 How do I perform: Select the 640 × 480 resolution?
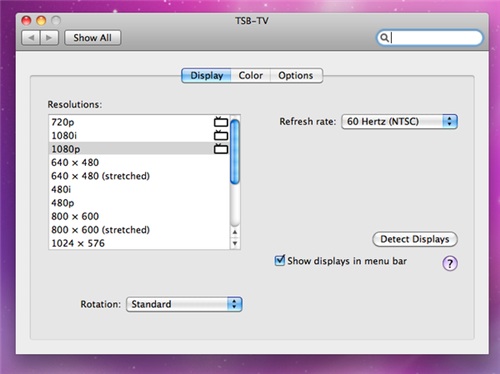click(x=139, y=162)
